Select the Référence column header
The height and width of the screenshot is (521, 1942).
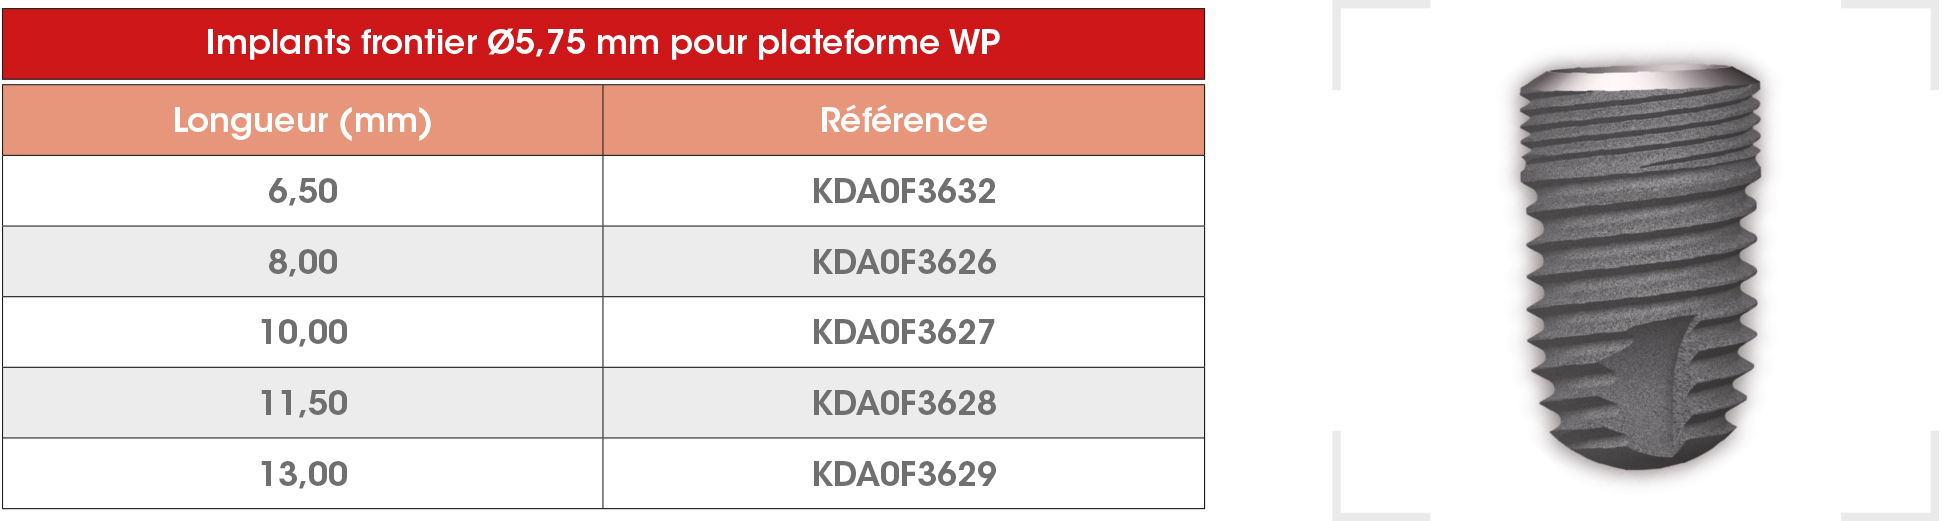coord(904,120)
